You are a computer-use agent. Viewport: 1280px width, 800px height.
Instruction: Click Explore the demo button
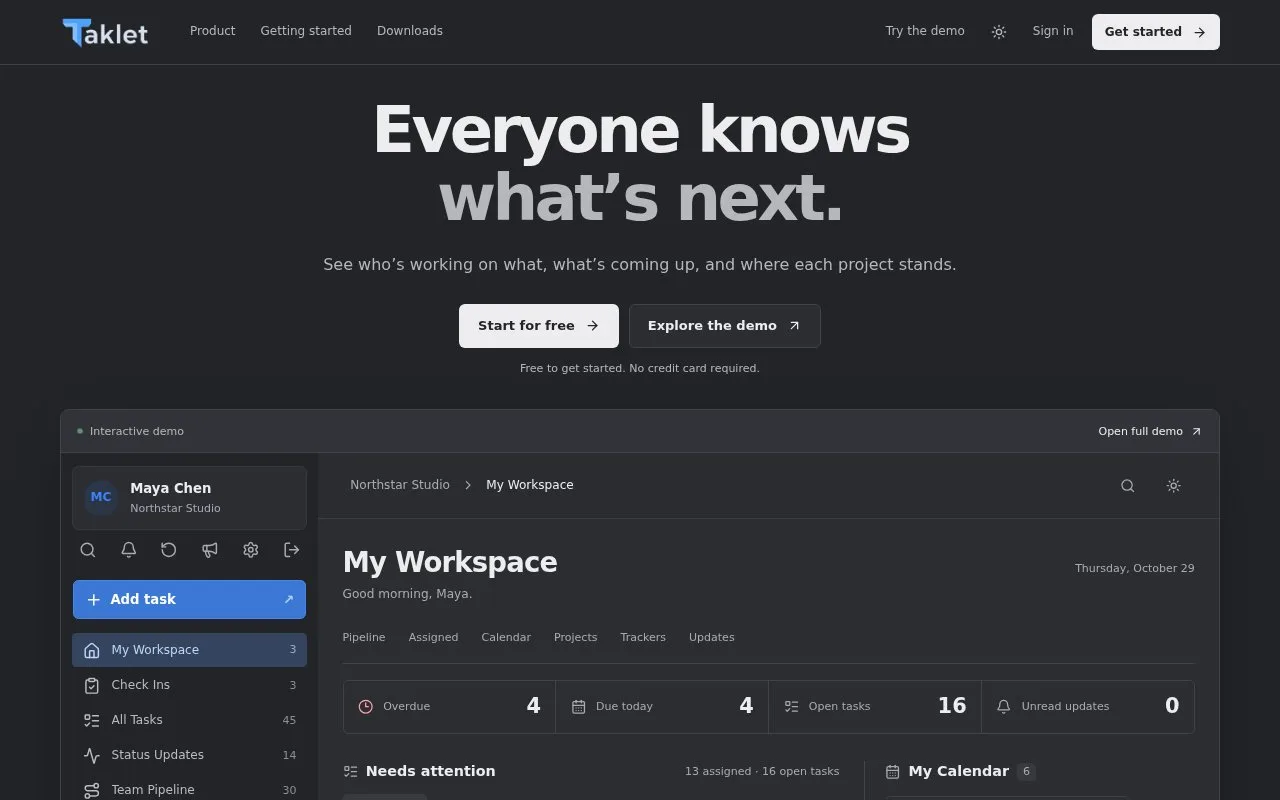click(x=725, y=326)
